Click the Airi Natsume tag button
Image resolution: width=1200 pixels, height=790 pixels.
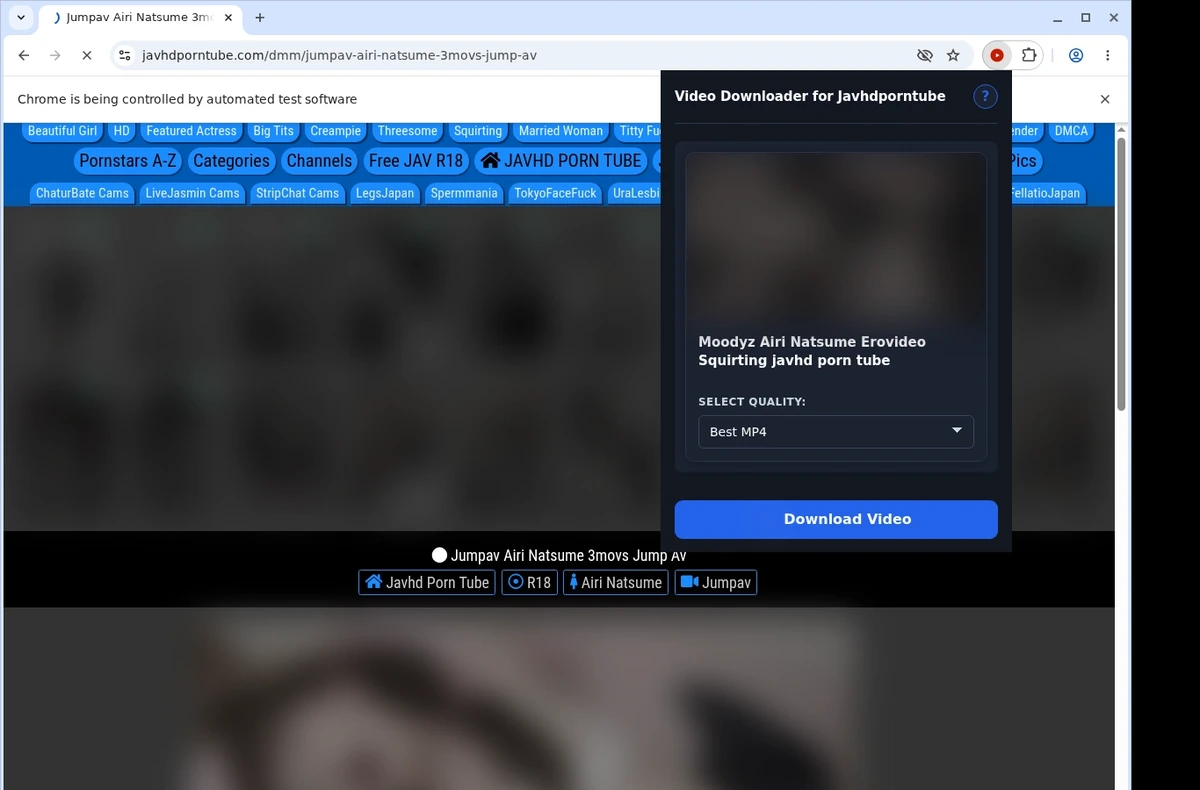pos(616,582)
